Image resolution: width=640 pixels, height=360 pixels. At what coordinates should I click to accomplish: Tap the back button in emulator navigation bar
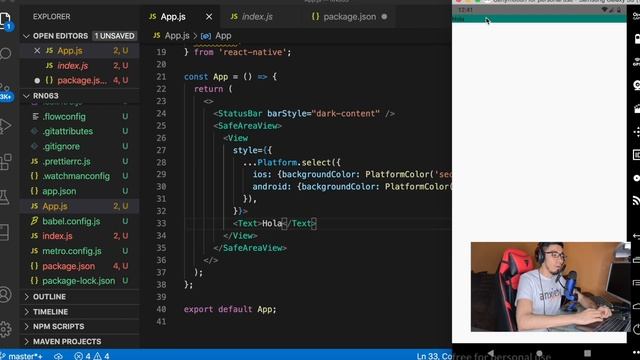coord(491,353)
